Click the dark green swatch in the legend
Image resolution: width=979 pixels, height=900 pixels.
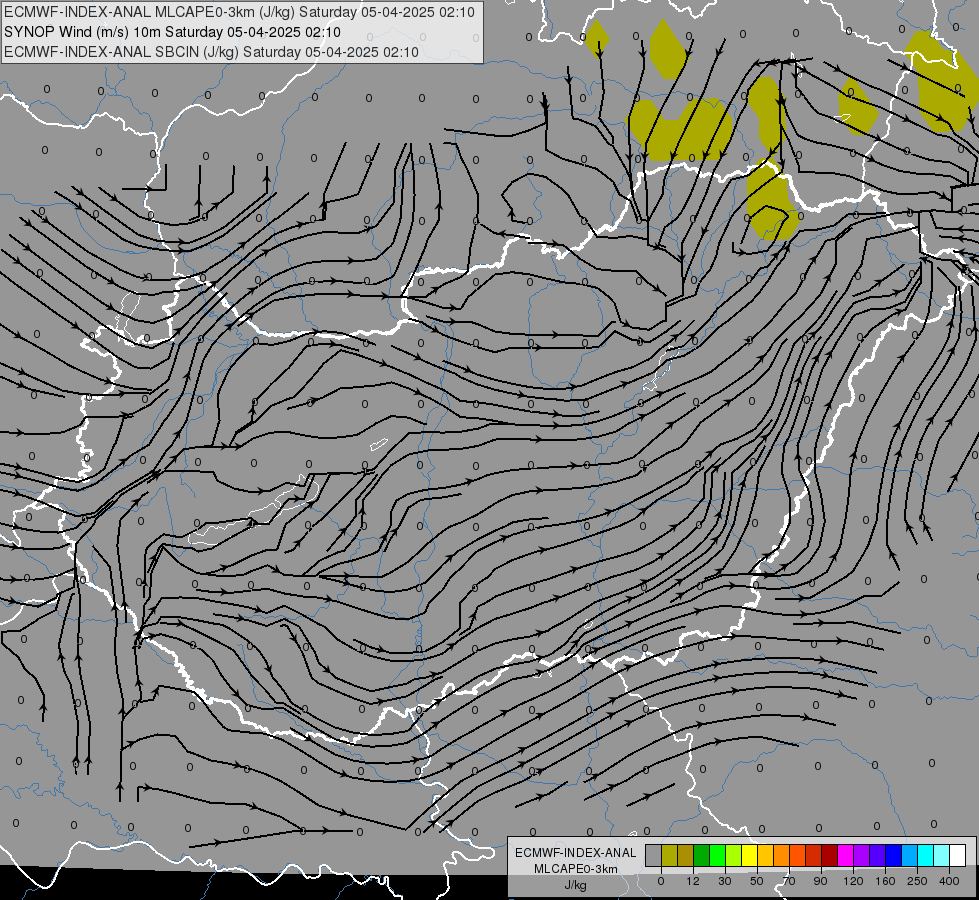(x=701, y=855)
